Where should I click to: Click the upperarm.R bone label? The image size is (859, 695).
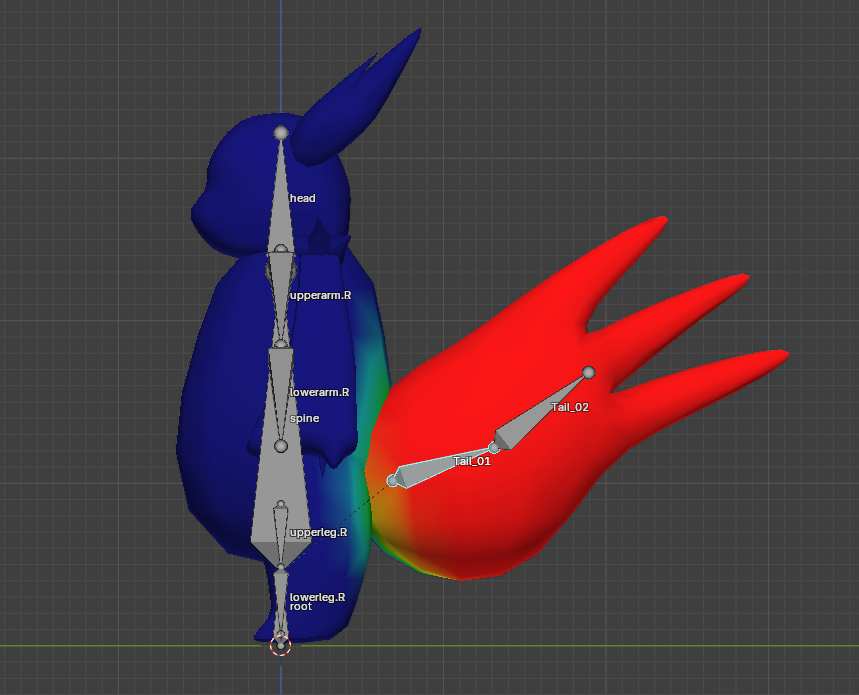pyautogui.click(x=319, y=296)
